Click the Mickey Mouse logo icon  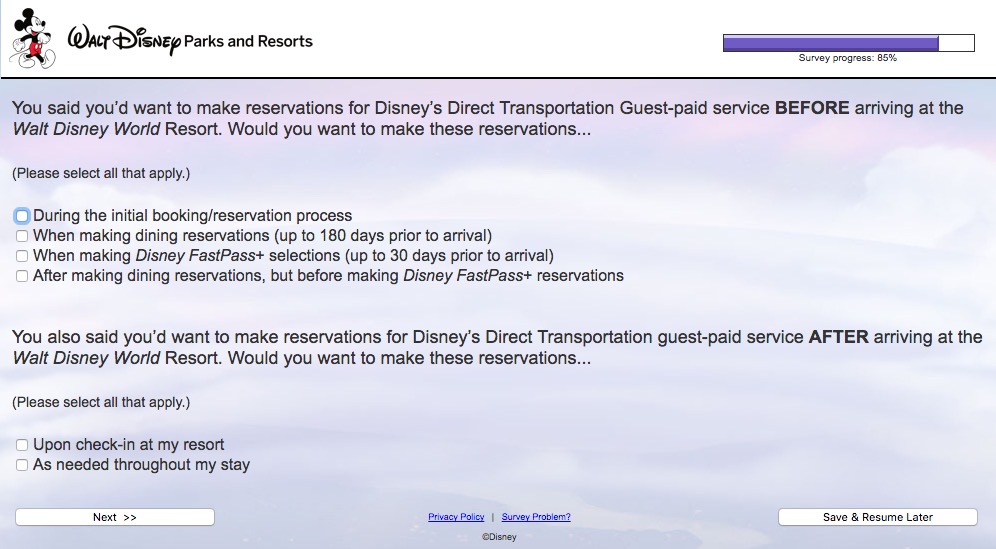click(x=33, y=39)
